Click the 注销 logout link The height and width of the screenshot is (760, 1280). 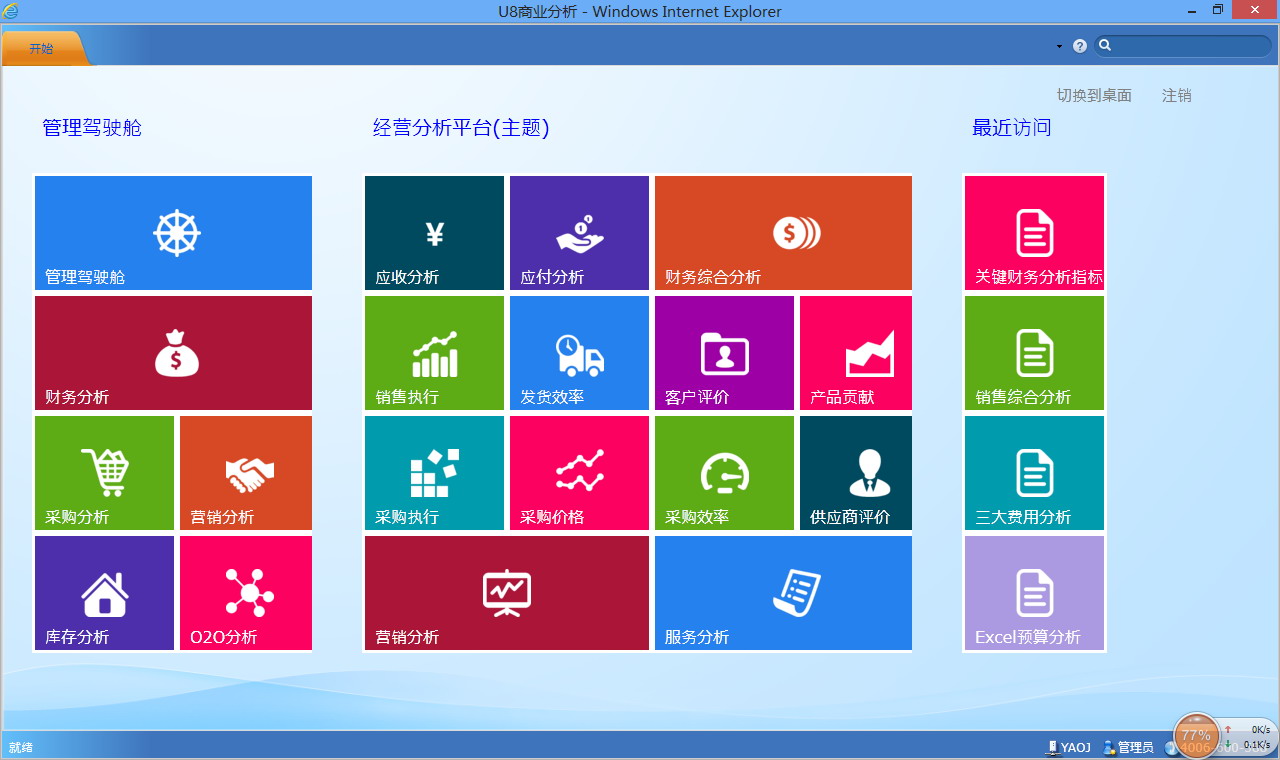pos(1177,95)
